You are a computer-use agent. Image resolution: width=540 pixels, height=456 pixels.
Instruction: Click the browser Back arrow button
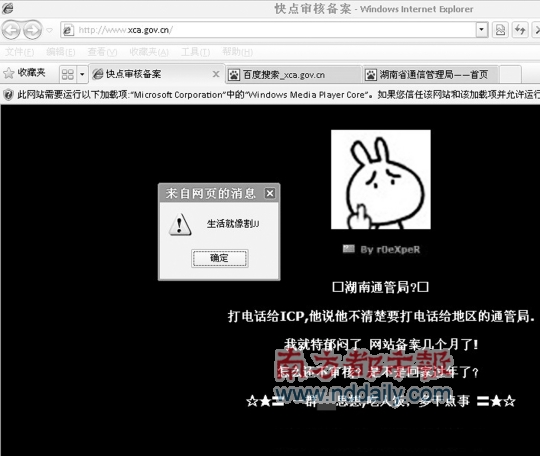click(12, 30)
